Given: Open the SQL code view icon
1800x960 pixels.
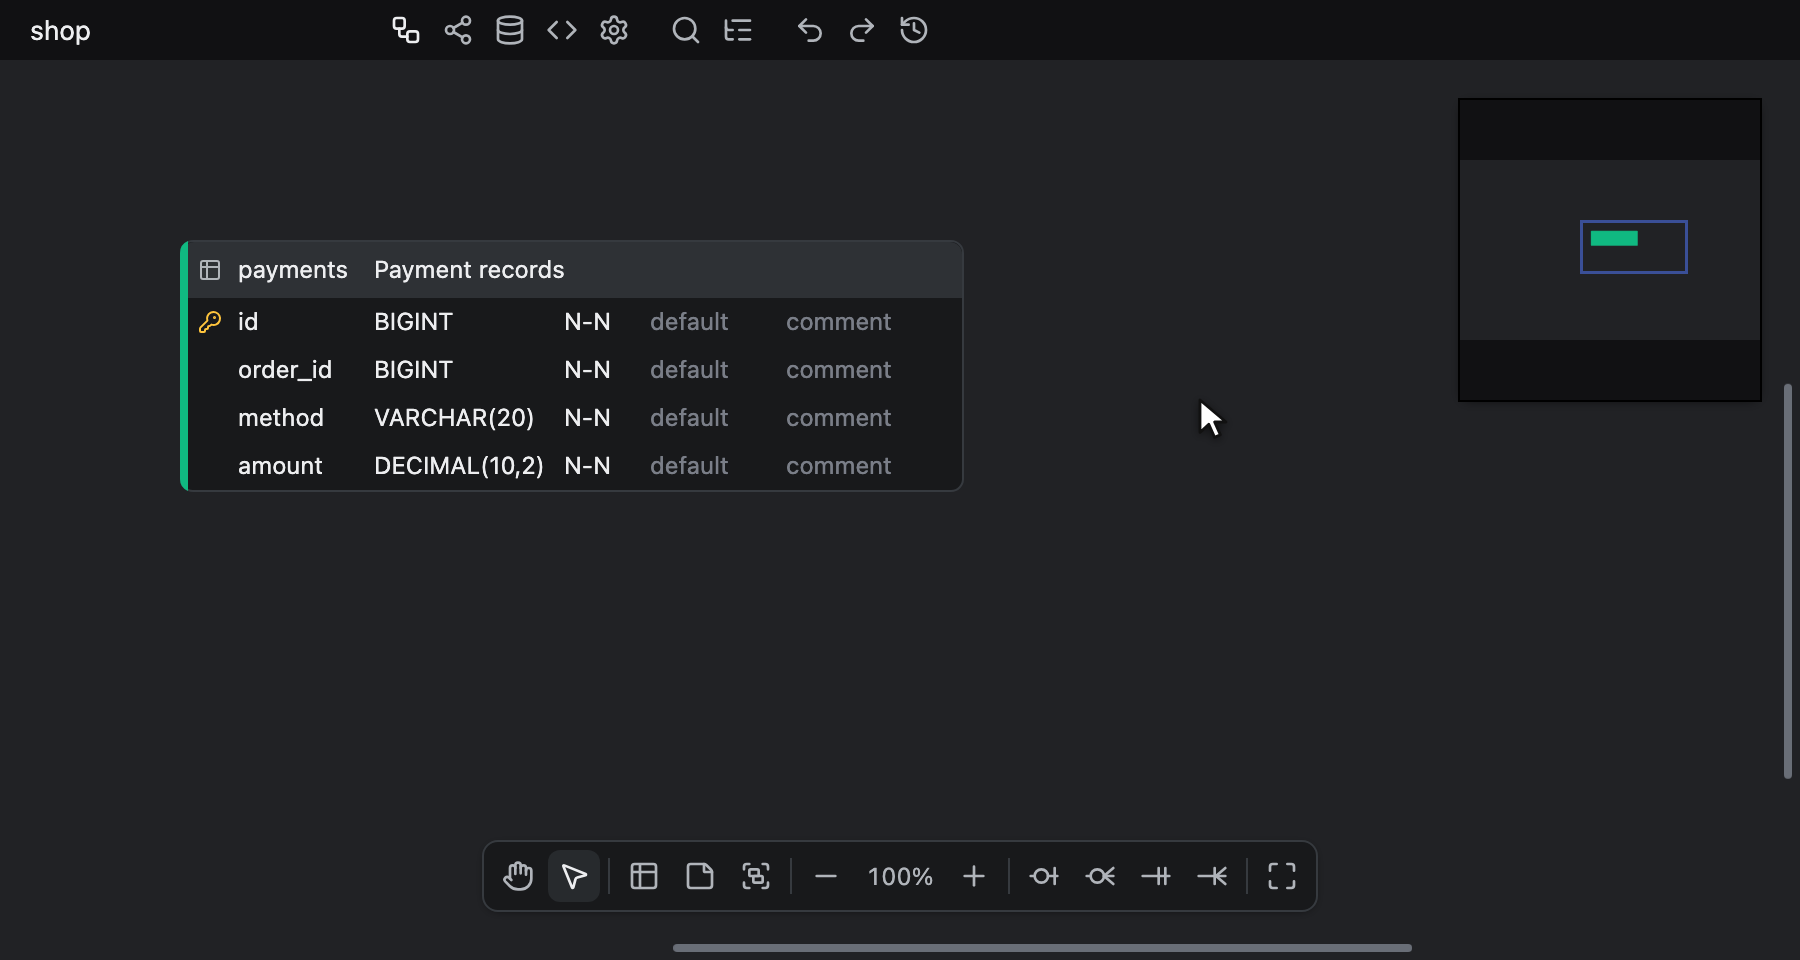Looking at the screenshot, I should 562,30.
